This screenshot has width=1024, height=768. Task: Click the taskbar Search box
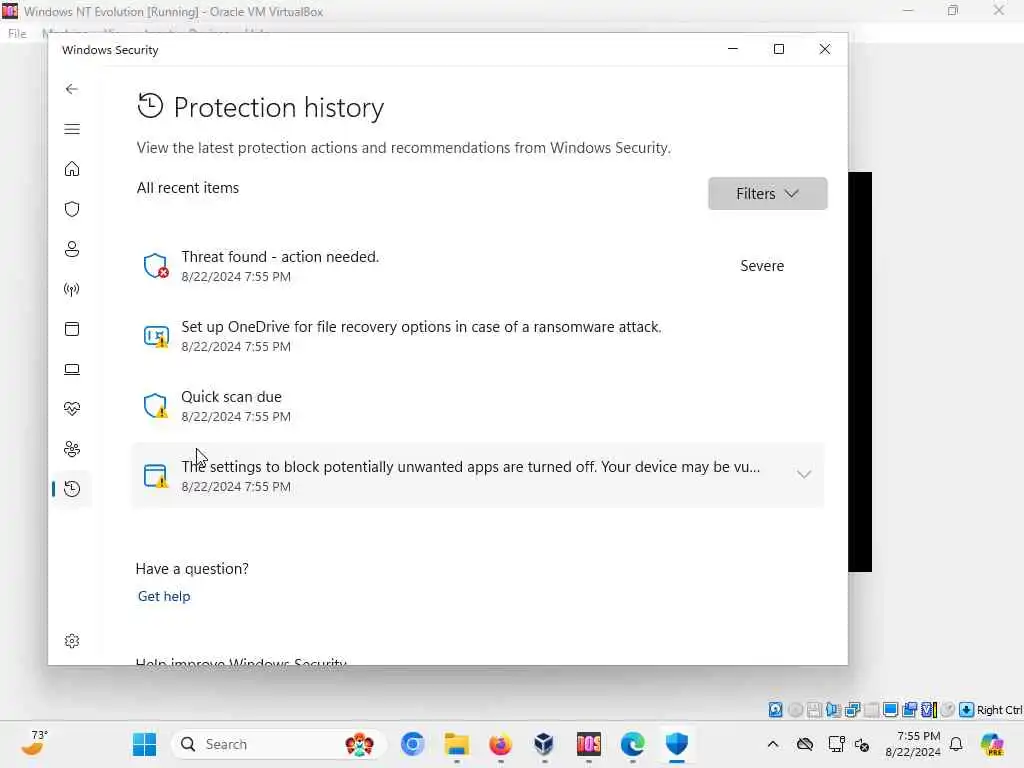[x=279, y=744]
